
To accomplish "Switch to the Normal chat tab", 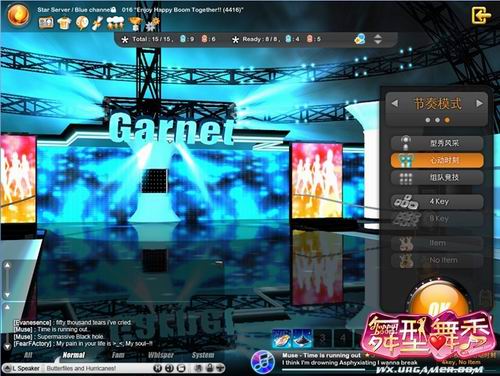I will [74, 355].
